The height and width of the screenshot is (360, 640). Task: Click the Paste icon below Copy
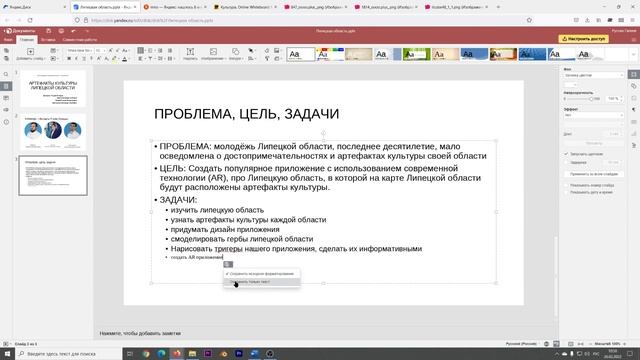tap(6, 58)
